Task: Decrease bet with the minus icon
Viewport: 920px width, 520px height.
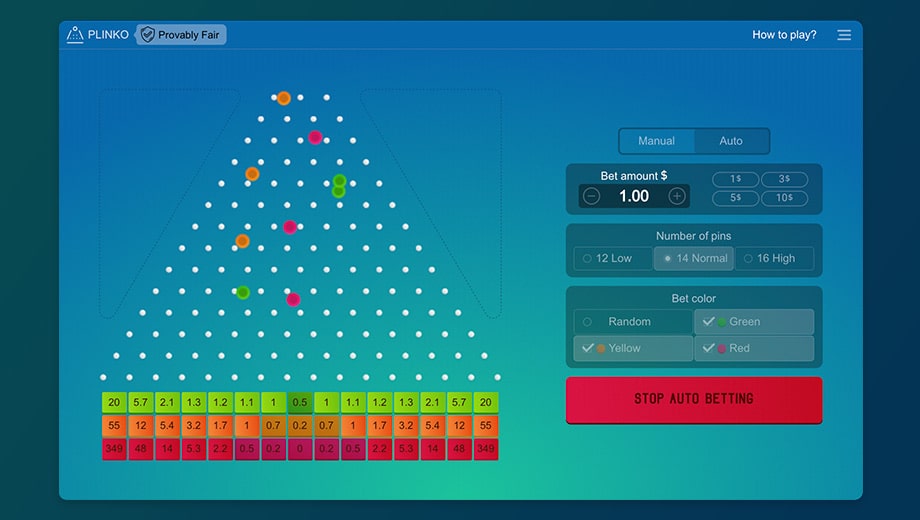Action: click(591, 196)
